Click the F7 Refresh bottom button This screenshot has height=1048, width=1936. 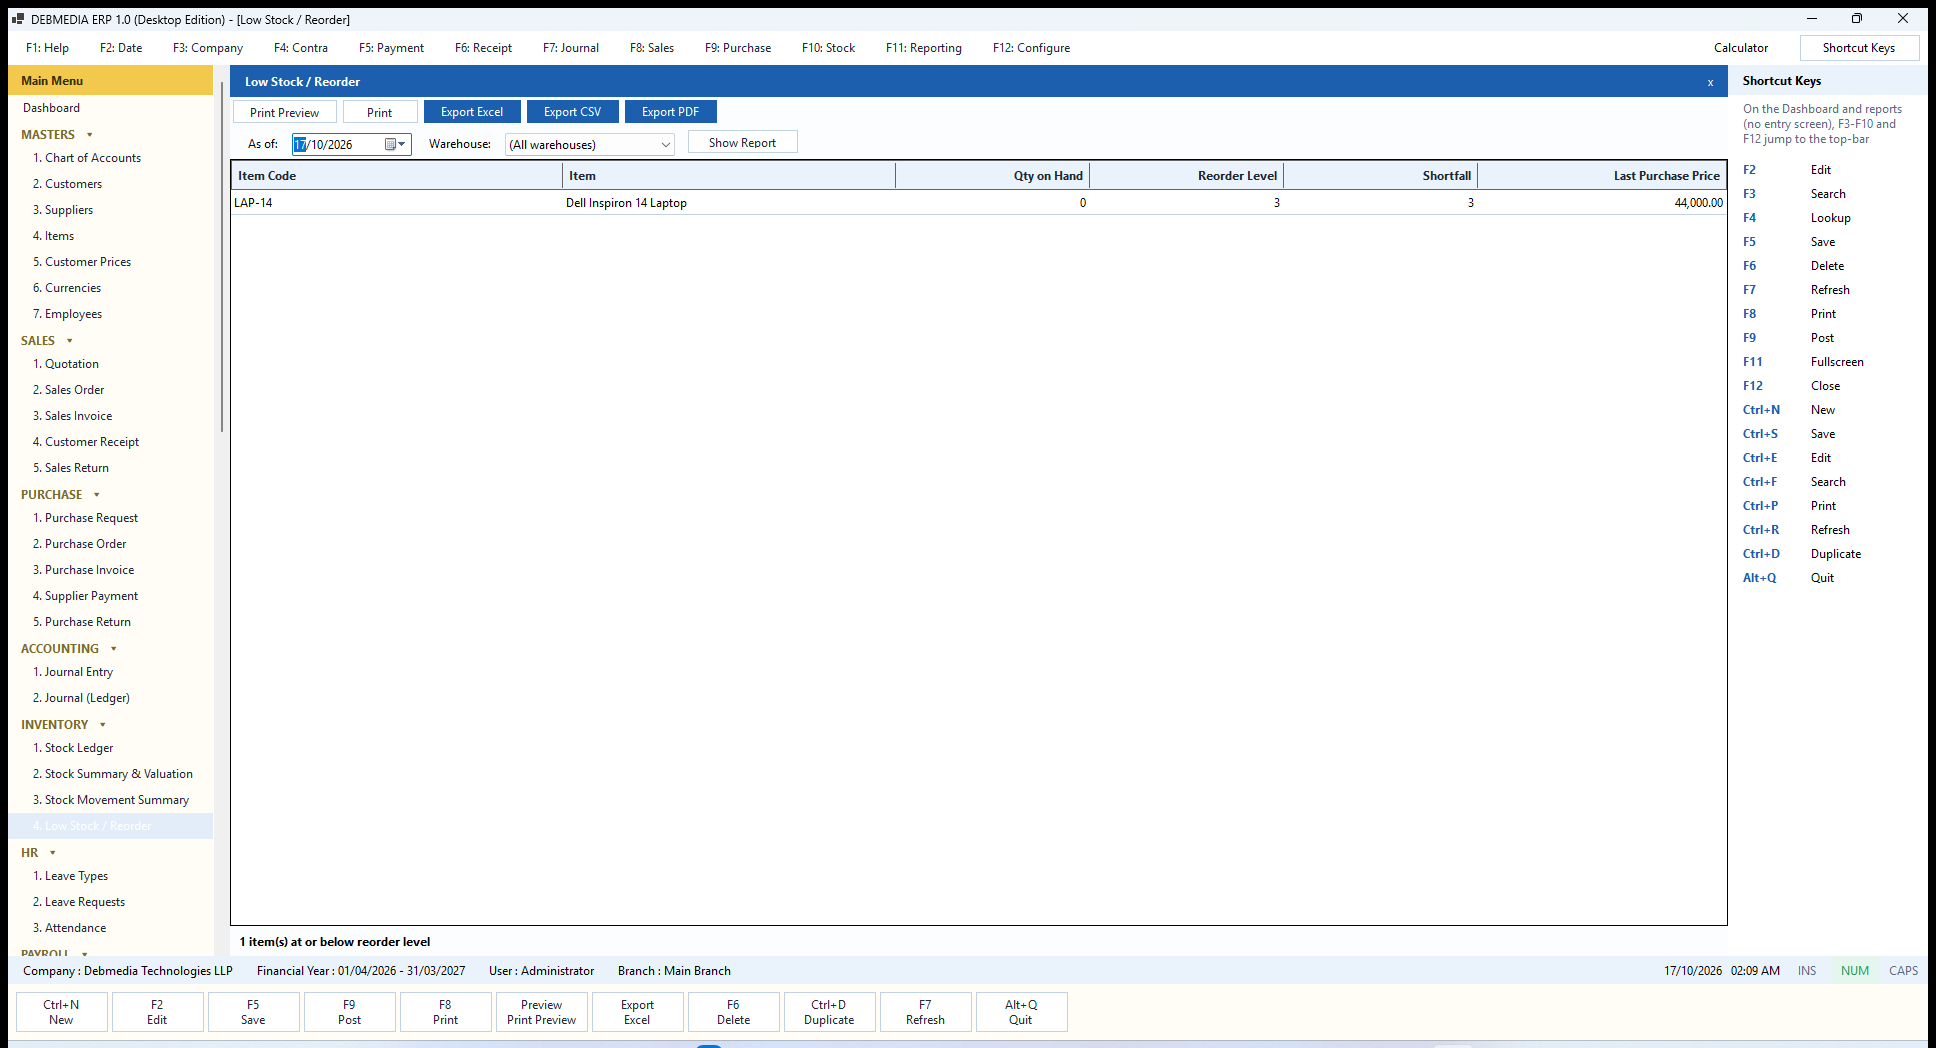pos(925,1012)
